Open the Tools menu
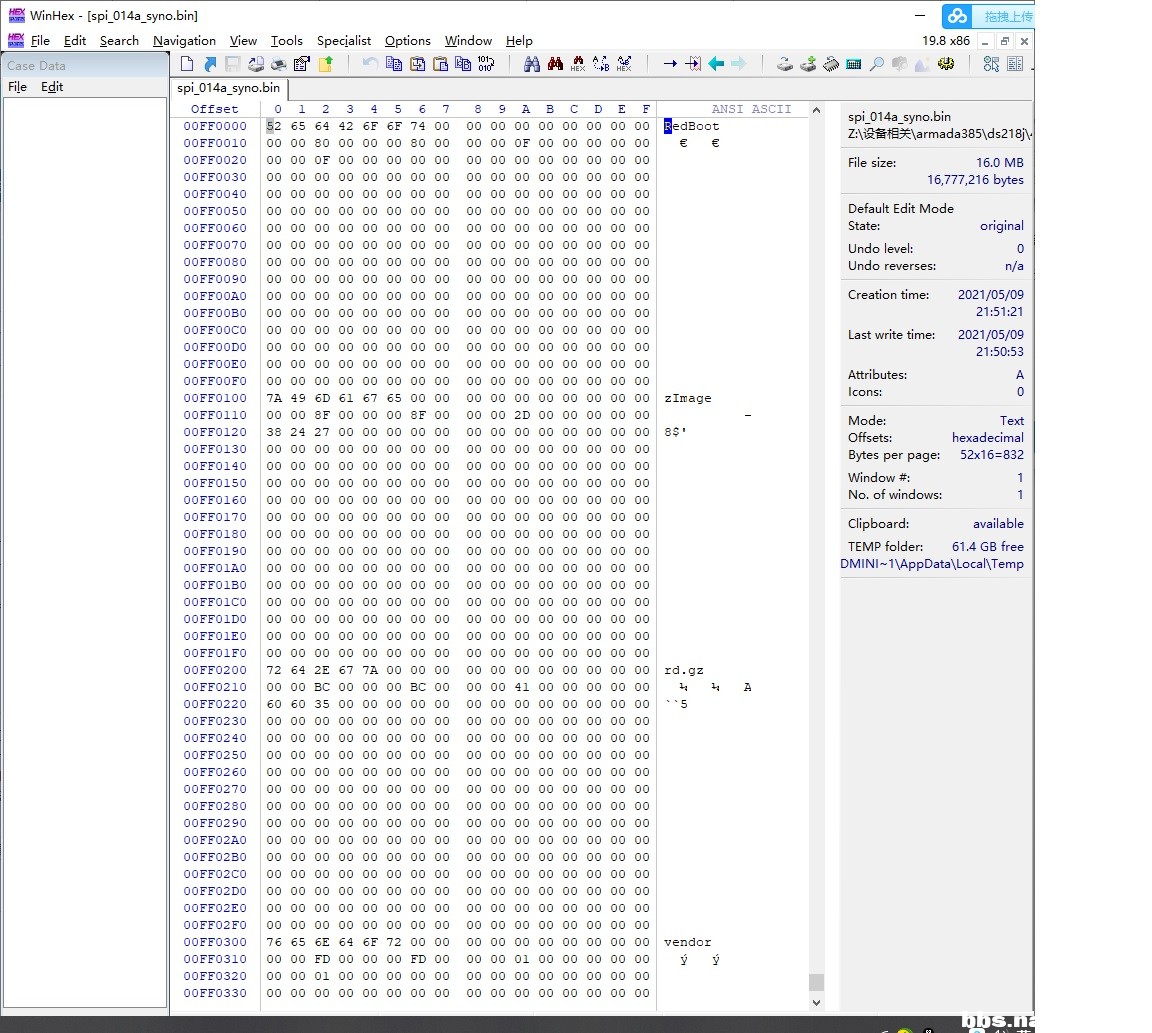1152x1033 pixels. click(287, 40)
